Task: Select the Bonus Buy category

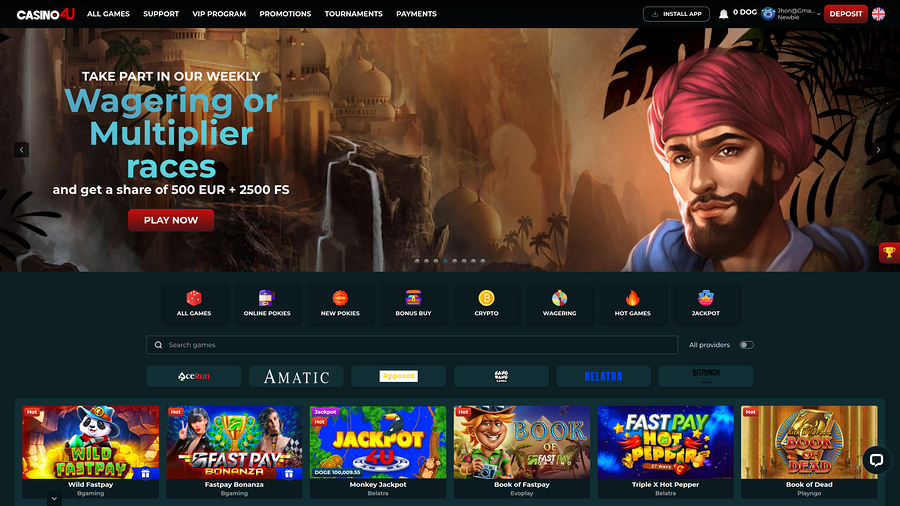Action: coord(413,303)
